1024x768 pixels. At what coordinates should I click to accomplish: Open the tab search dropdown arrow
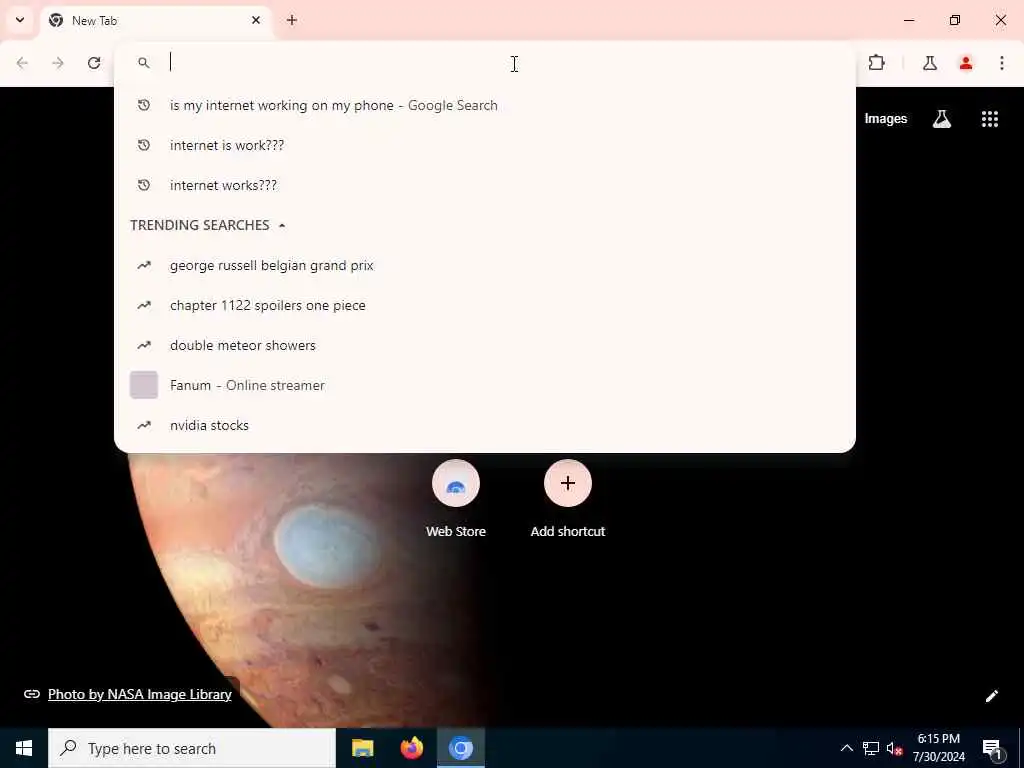point(20,20)
